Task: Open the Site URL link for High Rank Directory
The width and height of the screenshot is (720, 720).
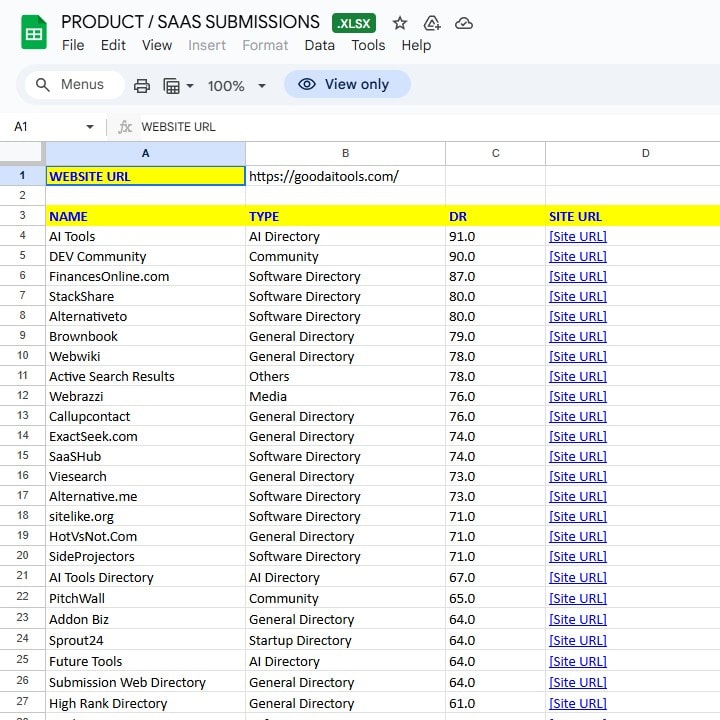Action: tap(578, 703)
